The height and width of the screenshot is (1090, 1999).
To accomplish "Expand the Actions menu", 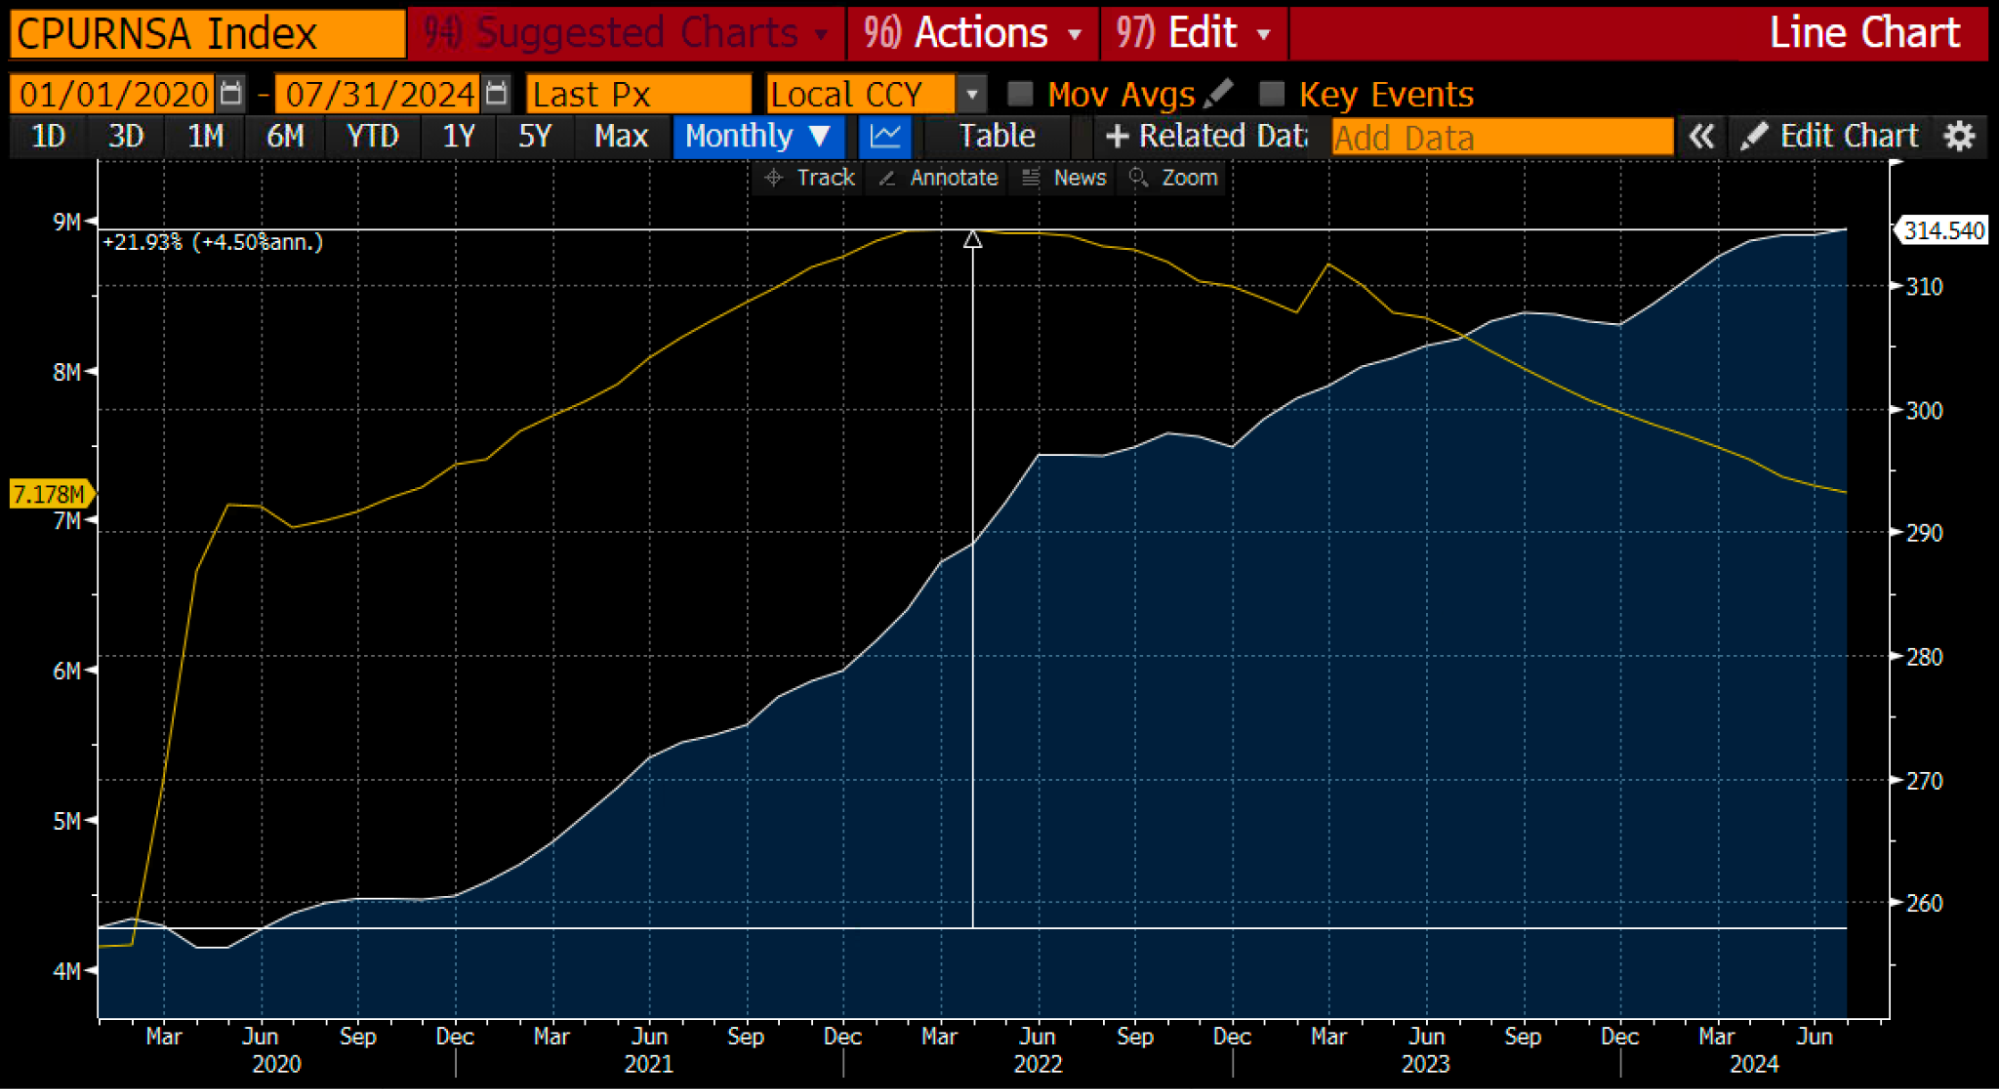I will click(972, 33).
